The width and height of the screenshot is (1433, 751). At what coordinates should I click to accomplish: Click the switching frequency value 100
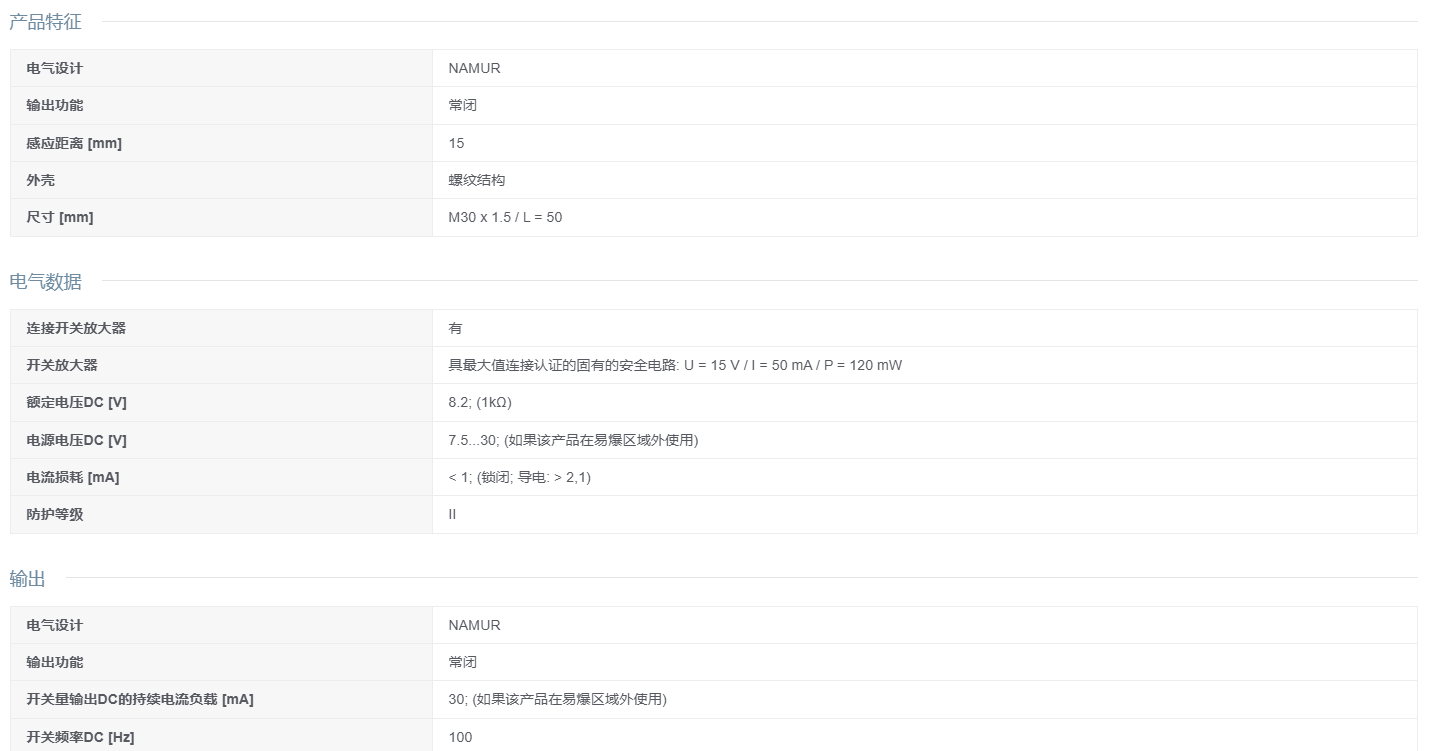coord(460,737)
